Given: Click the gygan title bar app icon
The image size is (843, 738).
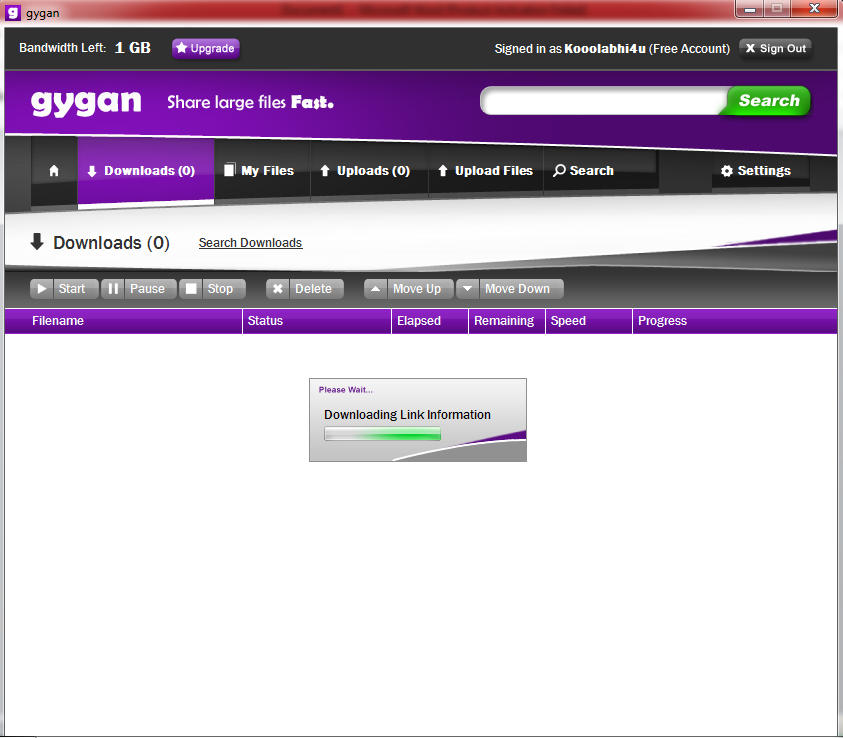Looking at the screenshot, I should coord(13,12).
